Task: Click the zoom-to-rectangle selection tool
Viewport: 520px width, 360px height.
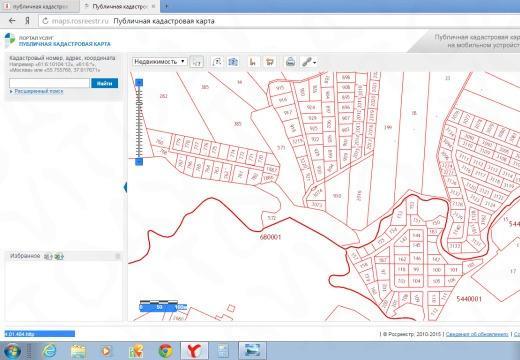Action: coord(197,62)
